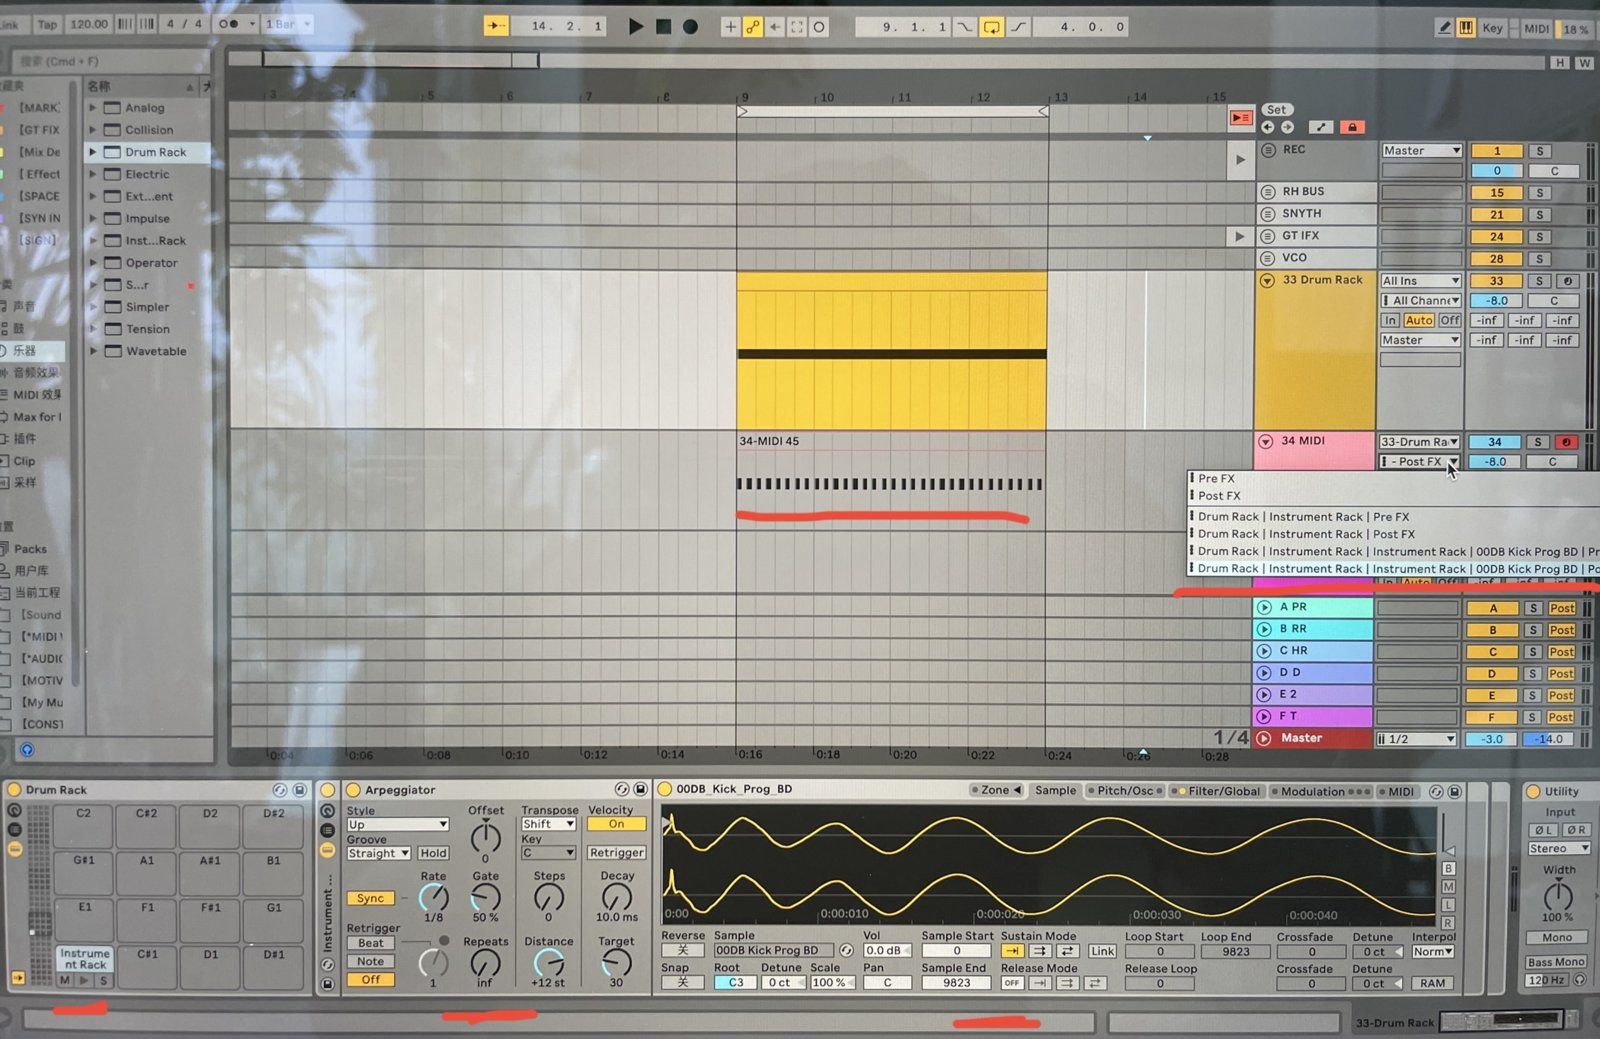Image resolution: width=1600 pixels, height=1039 pixels.
Task: Click the Arrangement Record button
Action: coord(690,27)
